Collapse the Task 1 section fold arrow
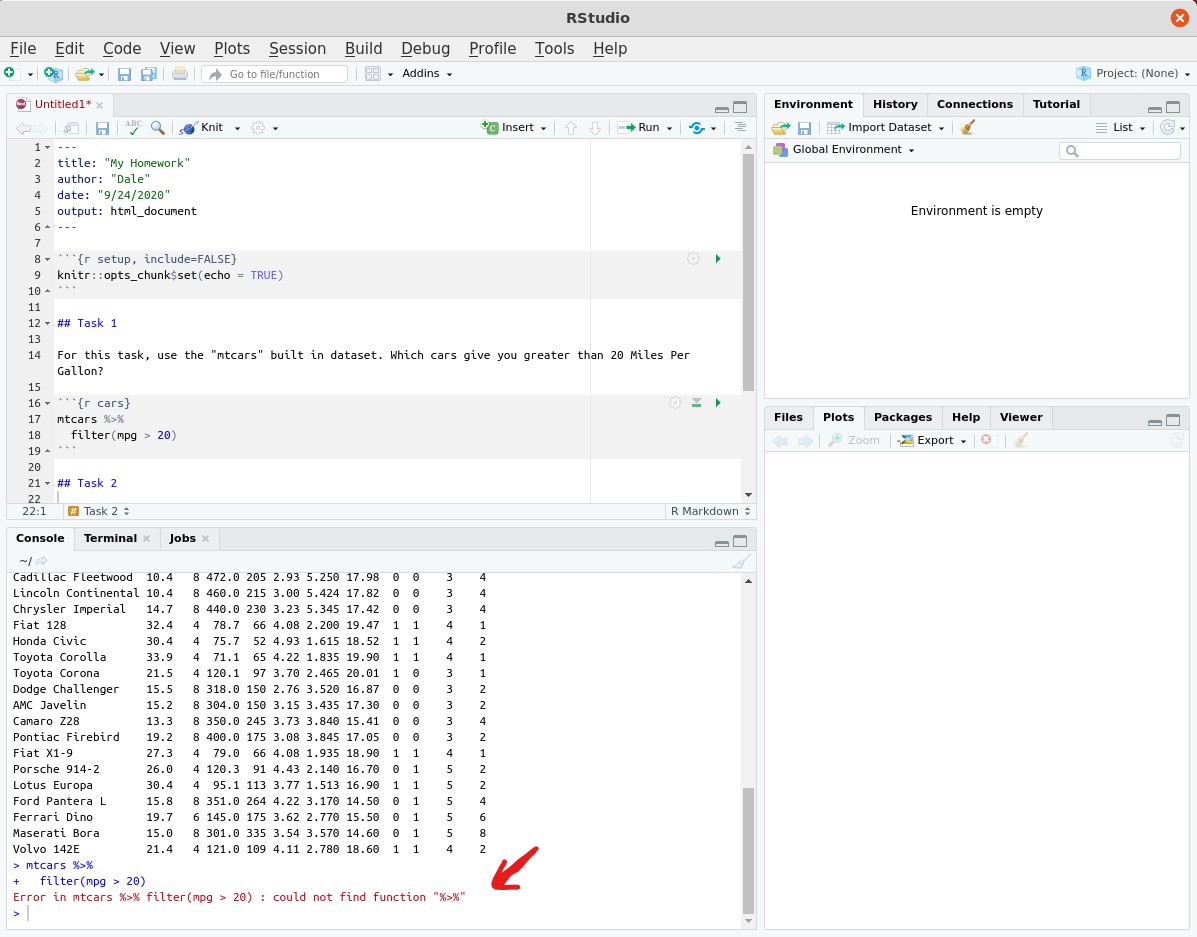Image resolution: width=1197 pixels, height=937 pixels. pos(47,324)
